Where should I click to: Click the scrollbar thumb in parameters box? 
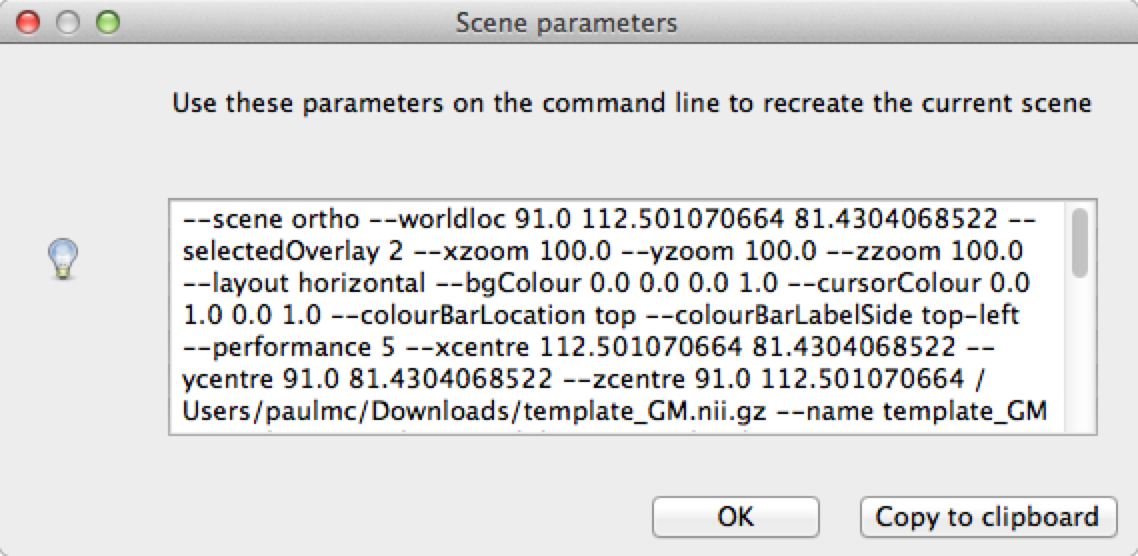(x=1079, y=242)
